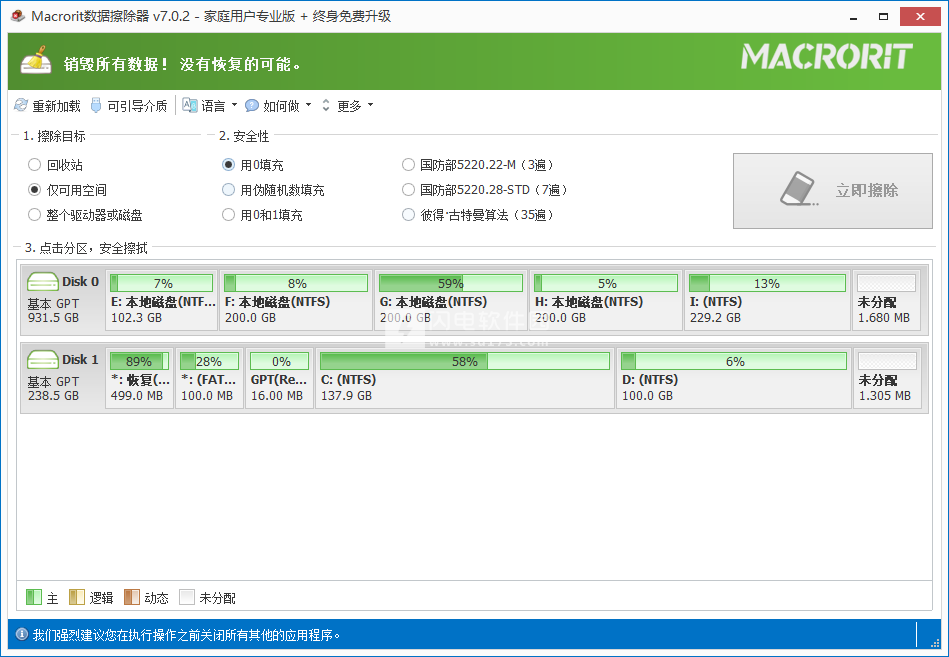
Task: Click the 立即擦除 button
Action: click(x=833, y=191)
